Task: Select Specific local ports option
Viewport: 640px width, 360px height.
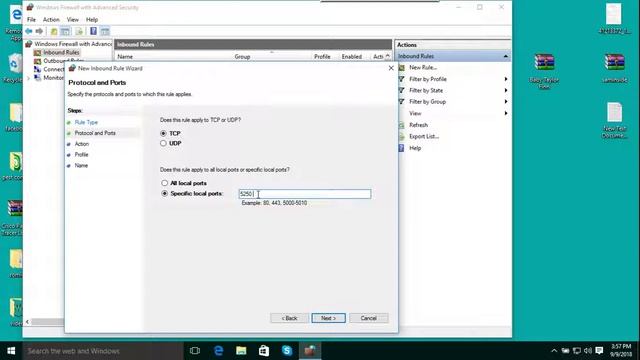Action: click(164, 193)
